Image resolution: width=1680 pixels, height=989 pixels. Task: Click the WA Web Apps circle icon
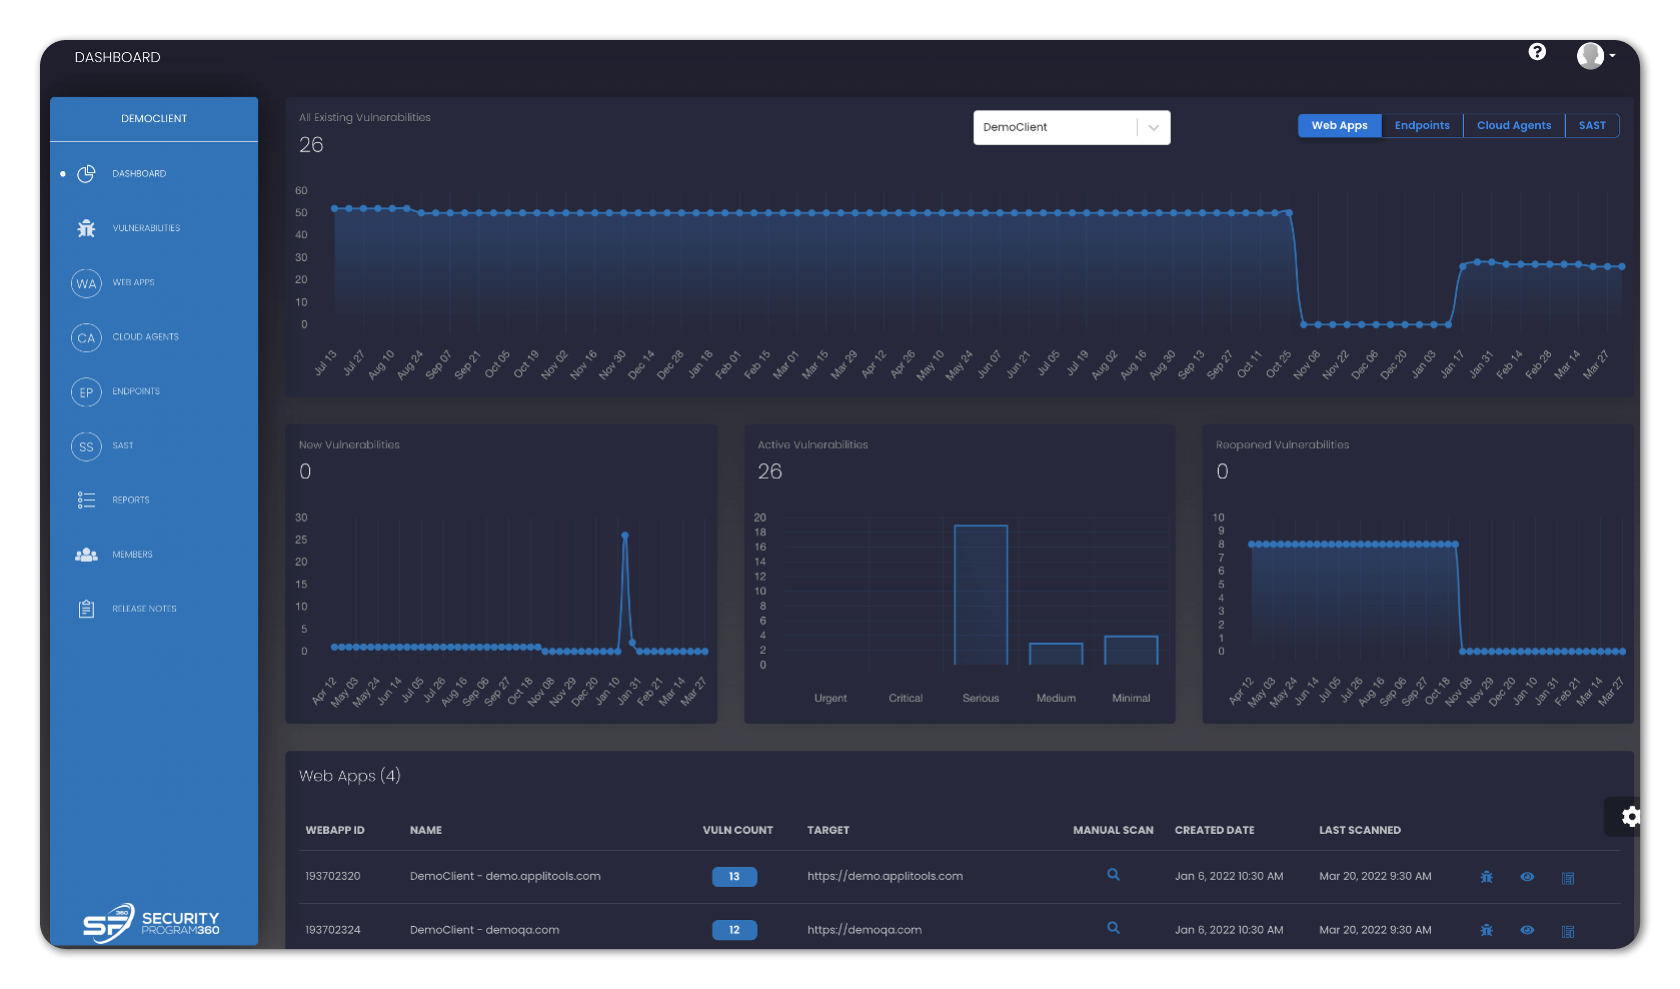tap(87, 283)
